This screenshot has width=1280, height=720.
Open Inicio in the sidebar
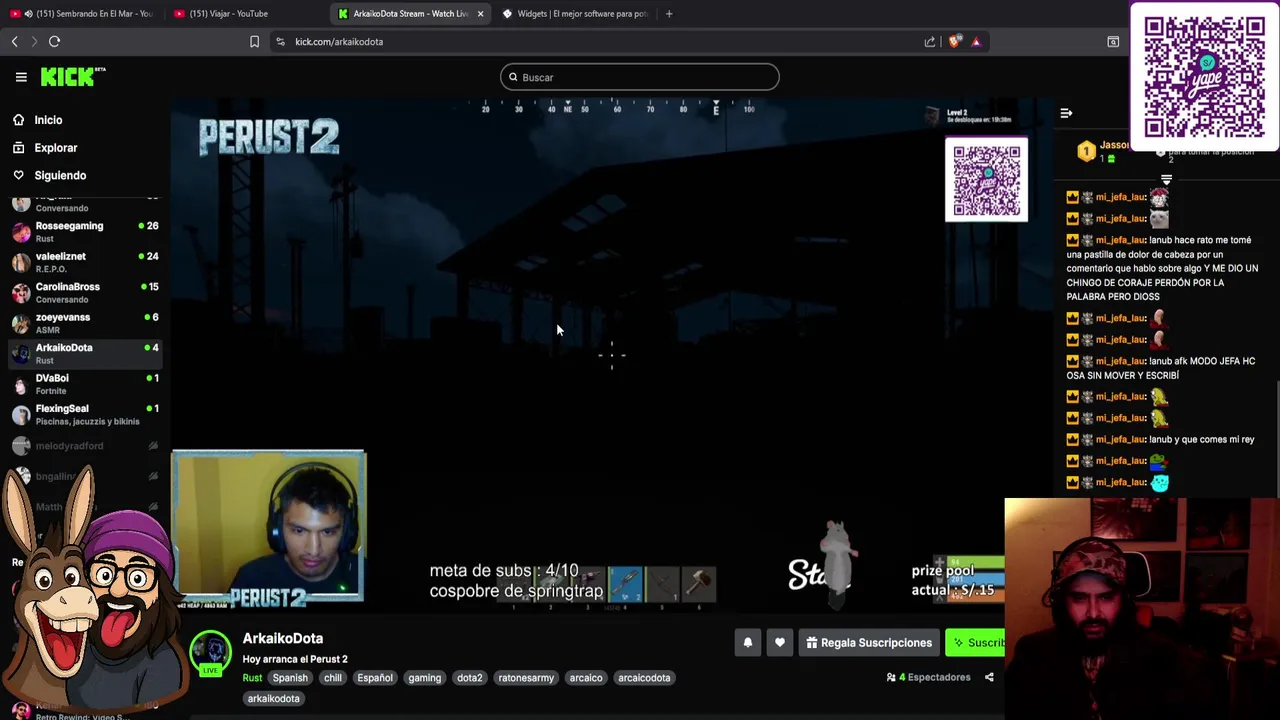click(48, 120)
